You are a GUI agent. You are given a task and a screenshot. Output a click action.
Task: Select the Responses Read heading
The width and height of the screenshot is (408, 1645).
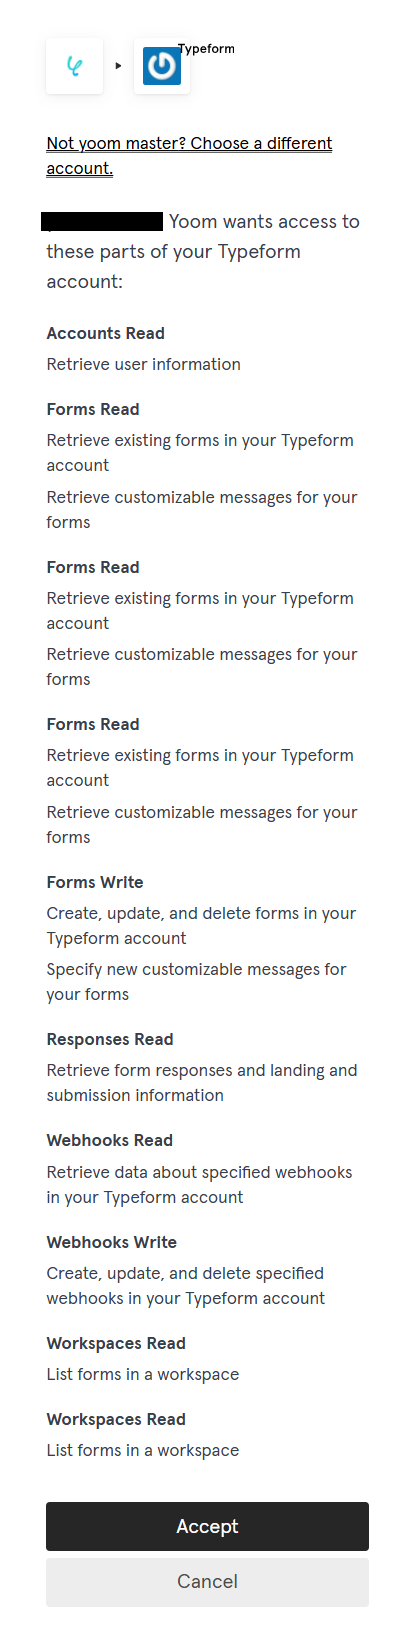point(110,1039)
